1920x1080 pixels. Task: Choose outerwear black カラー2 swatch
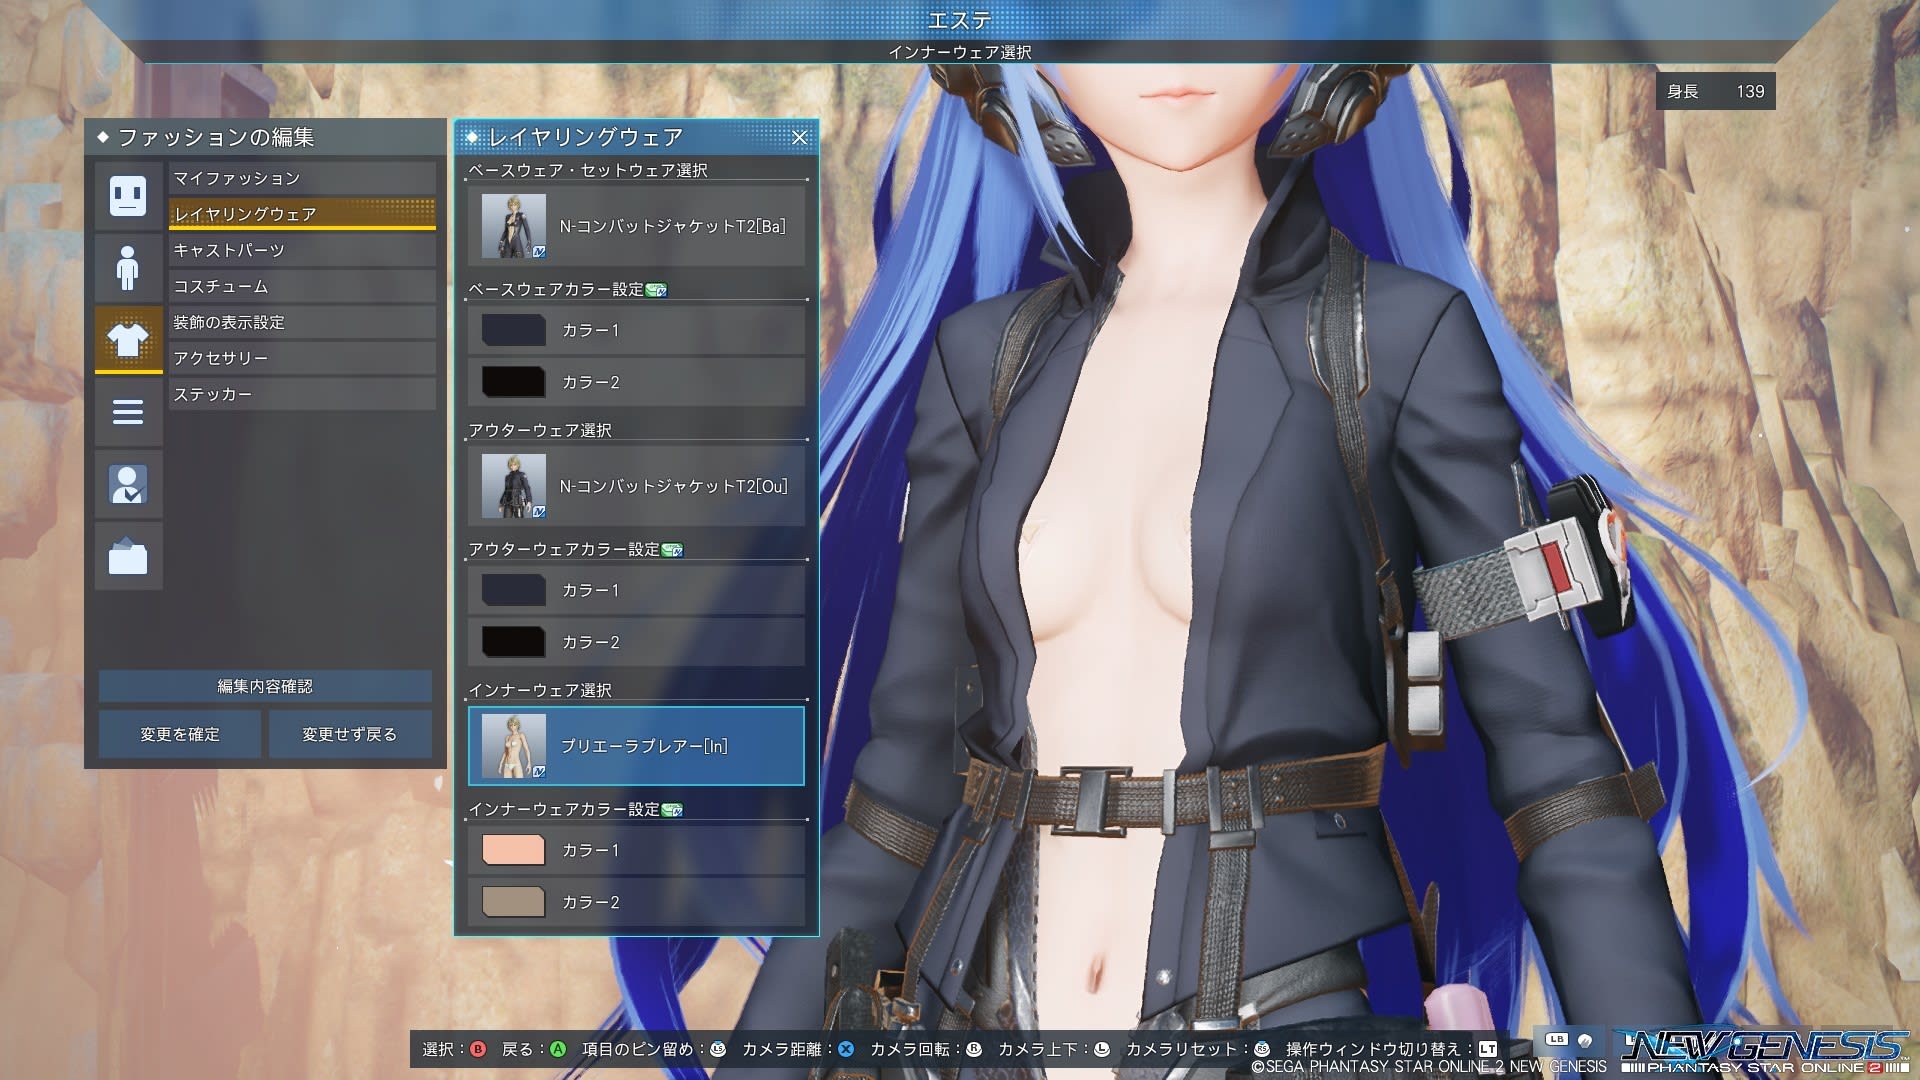(x=514, y=642)
